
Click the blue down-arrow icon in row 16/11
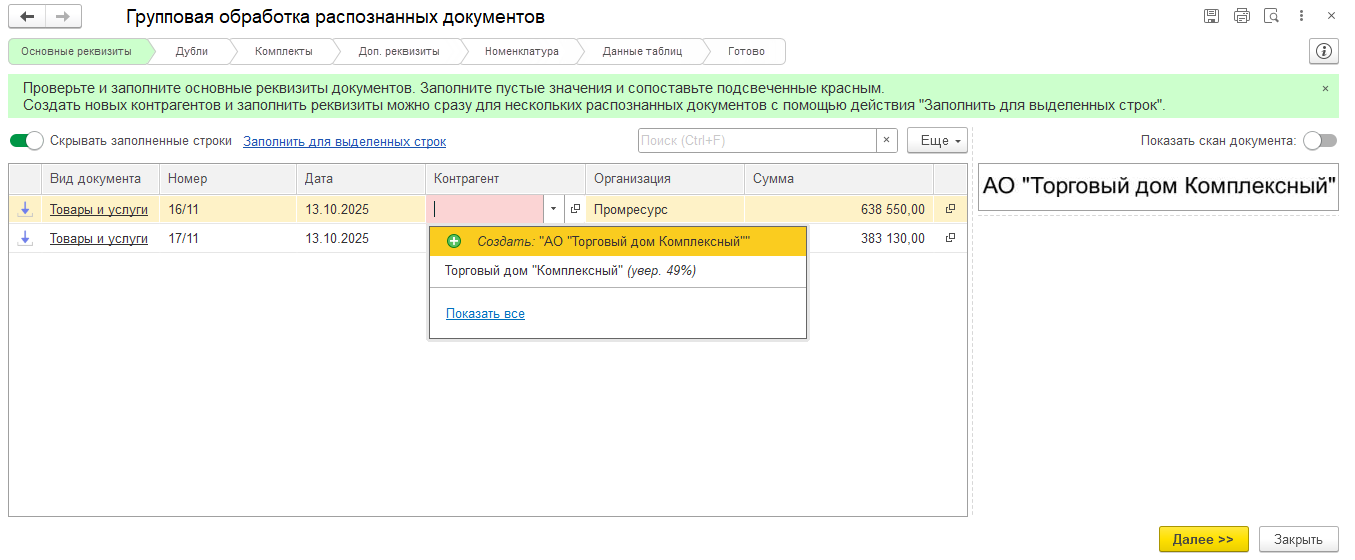point(25,209)
